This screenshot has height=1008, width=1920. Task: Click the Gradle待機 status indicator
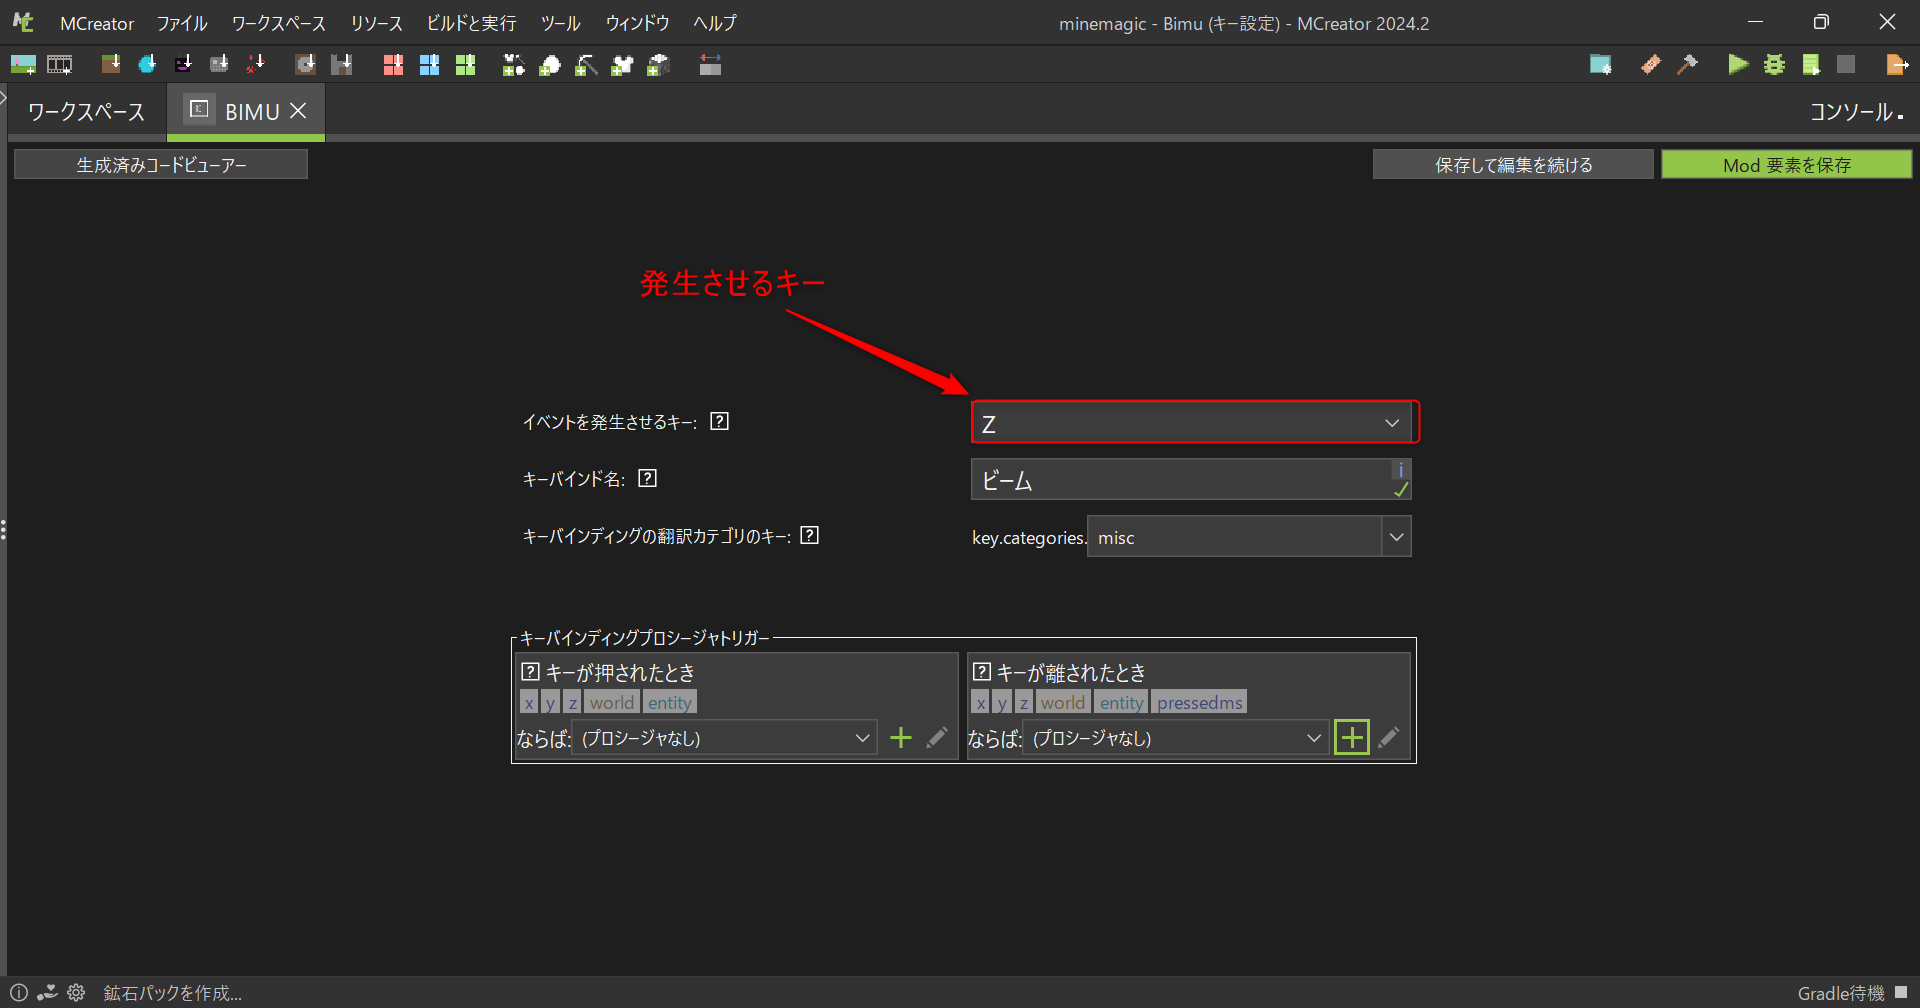coord(1852,993)
